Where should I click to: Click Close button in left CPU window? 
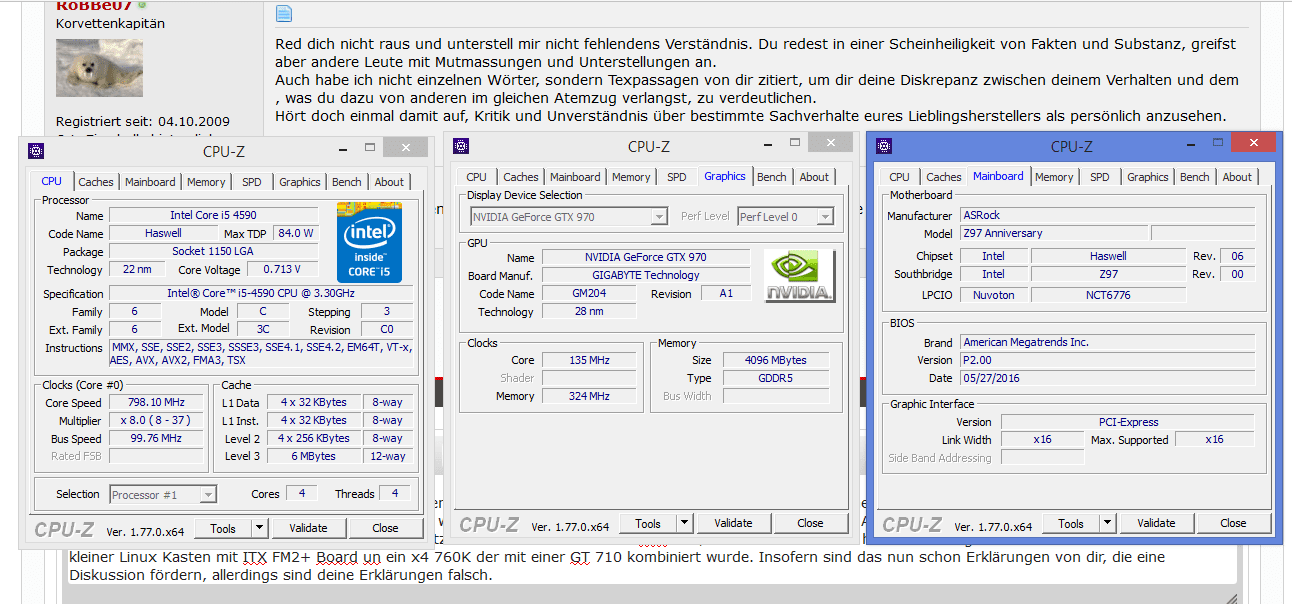[x=385, y=528]
